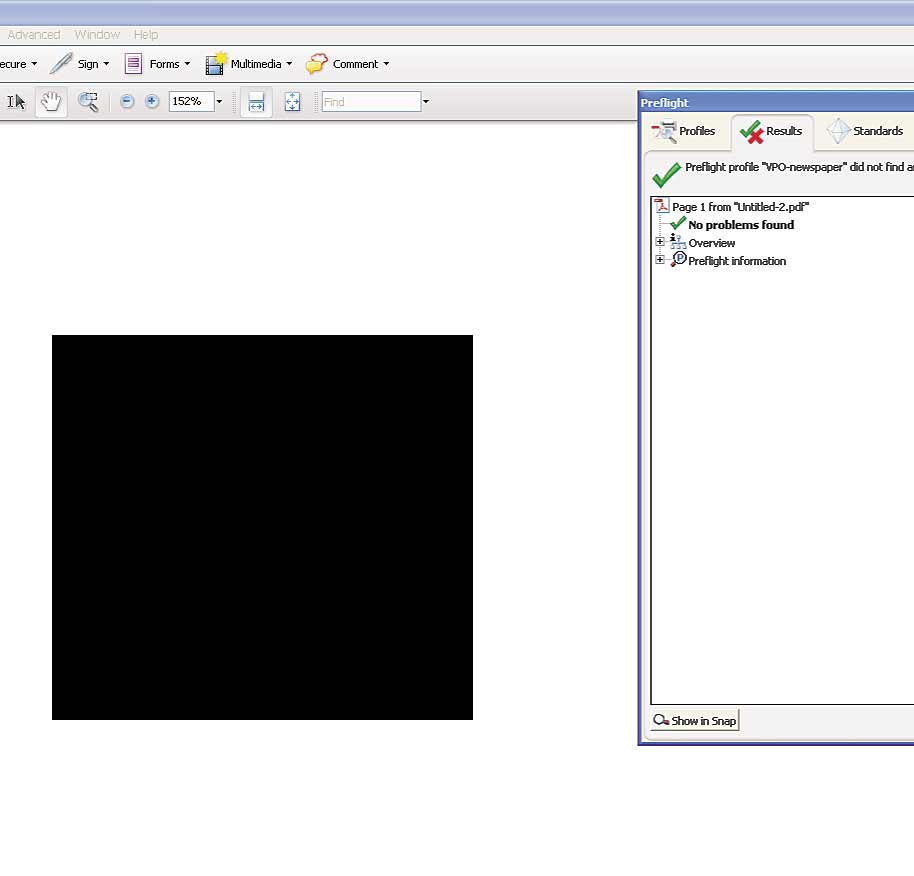Screen dimensions: 914x876
Task: Open the Forms toolbar menu
Action: tap(157, 64)
